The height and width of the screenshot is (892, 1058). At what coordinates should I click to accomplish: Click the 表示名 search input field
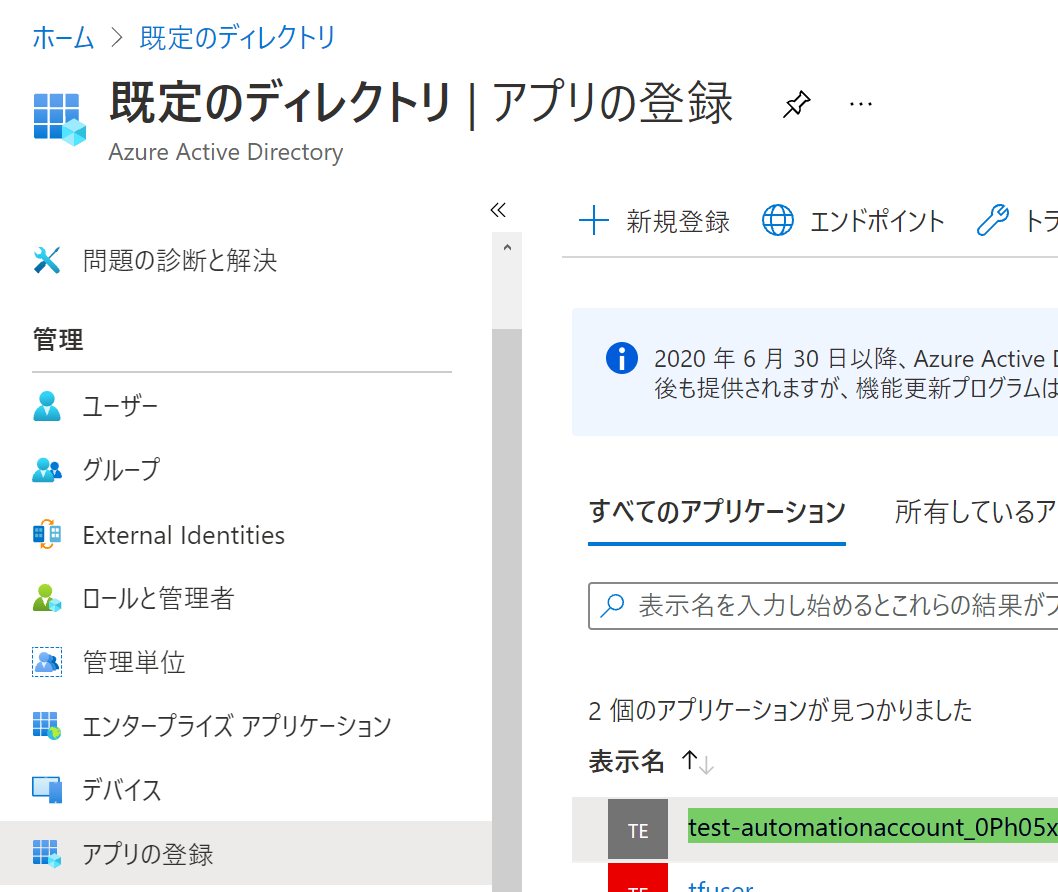click(x=823, y=606)
